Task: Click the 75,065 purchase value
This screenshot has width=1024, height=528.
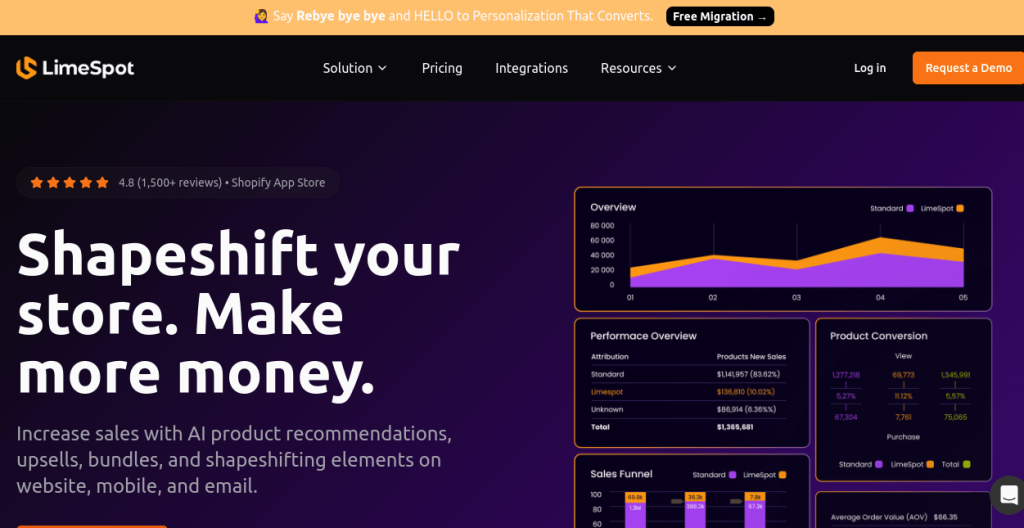Action: [x=955, y=417]
